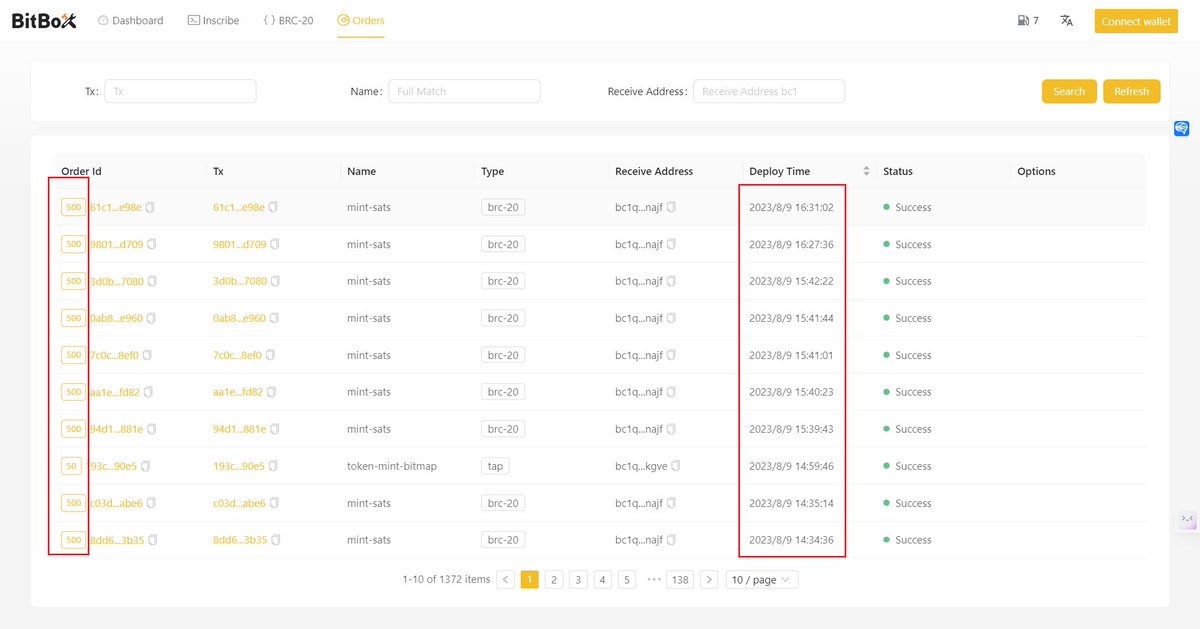Copy order ID 0ab8...e960

coord(151,319)
